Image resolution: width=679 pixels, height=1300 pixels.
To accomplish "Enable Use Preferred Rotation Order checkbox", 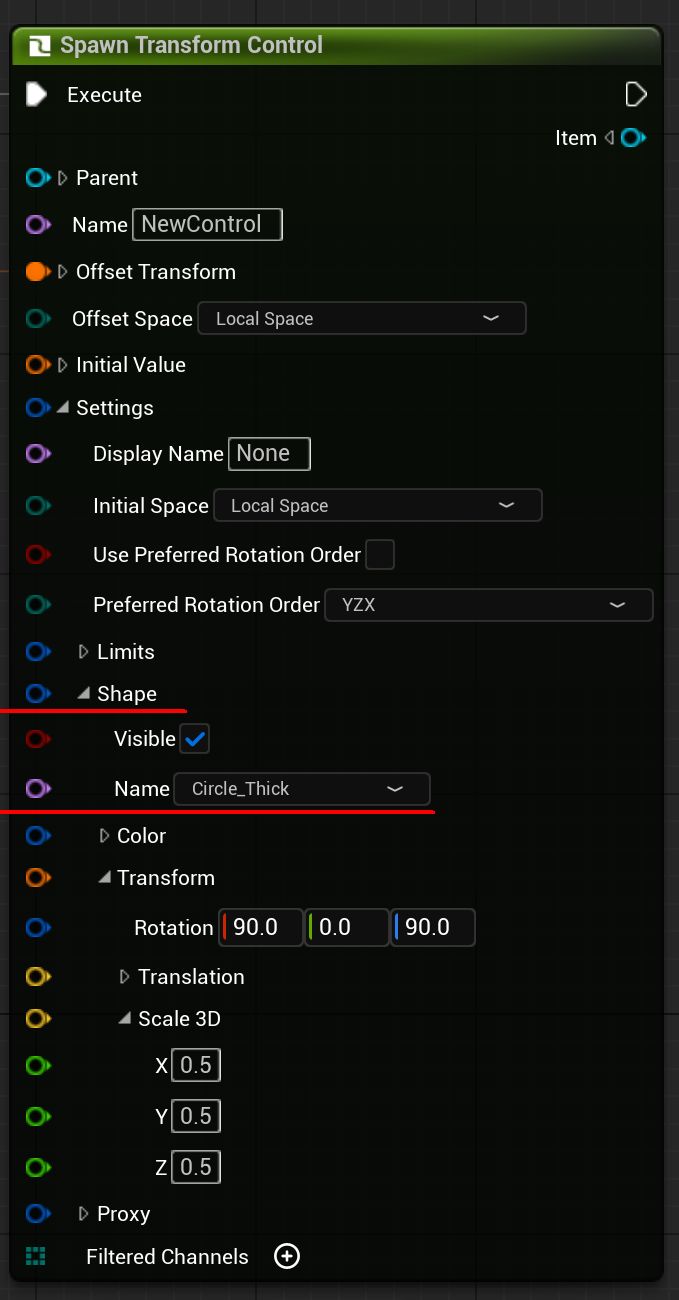I will pos(380,554).
